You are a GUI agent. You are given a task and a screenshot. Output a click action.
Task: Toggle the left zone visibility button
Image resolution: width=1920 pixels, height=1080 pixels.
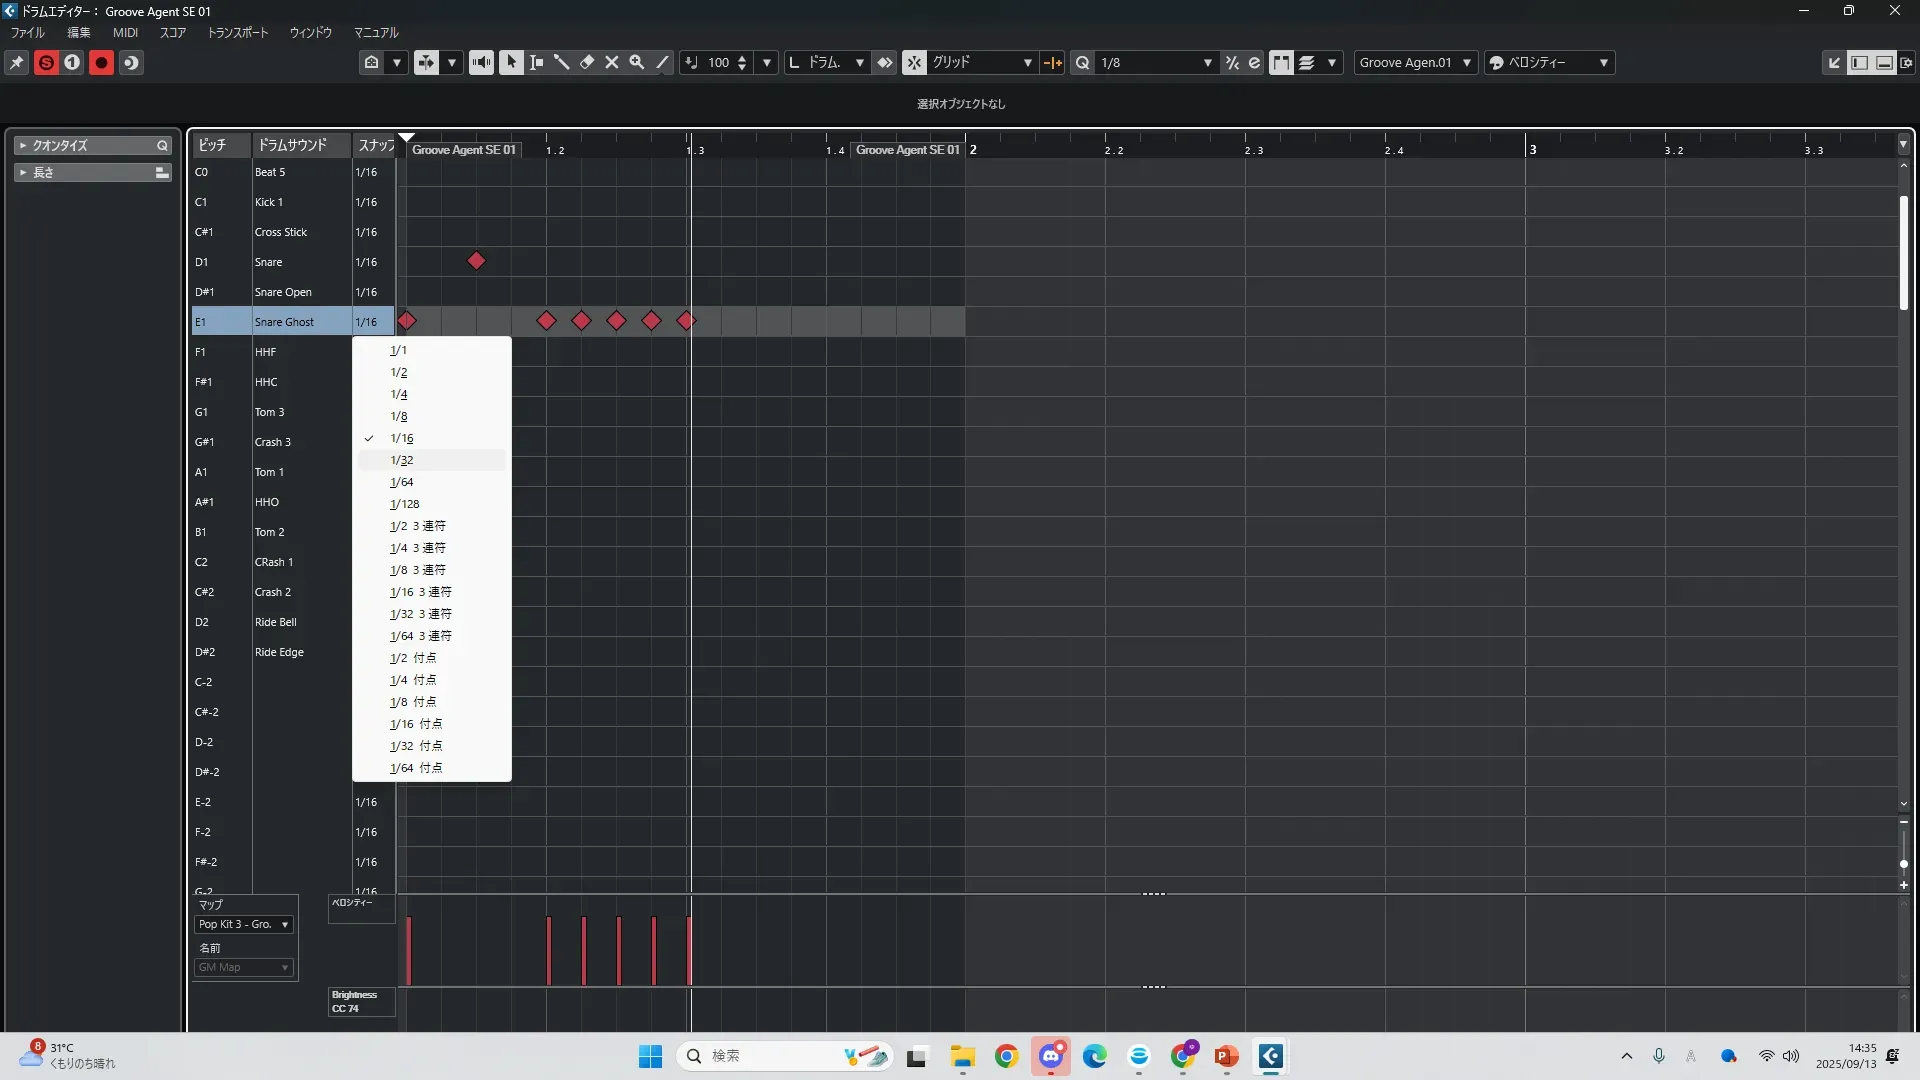(1859, 62)
